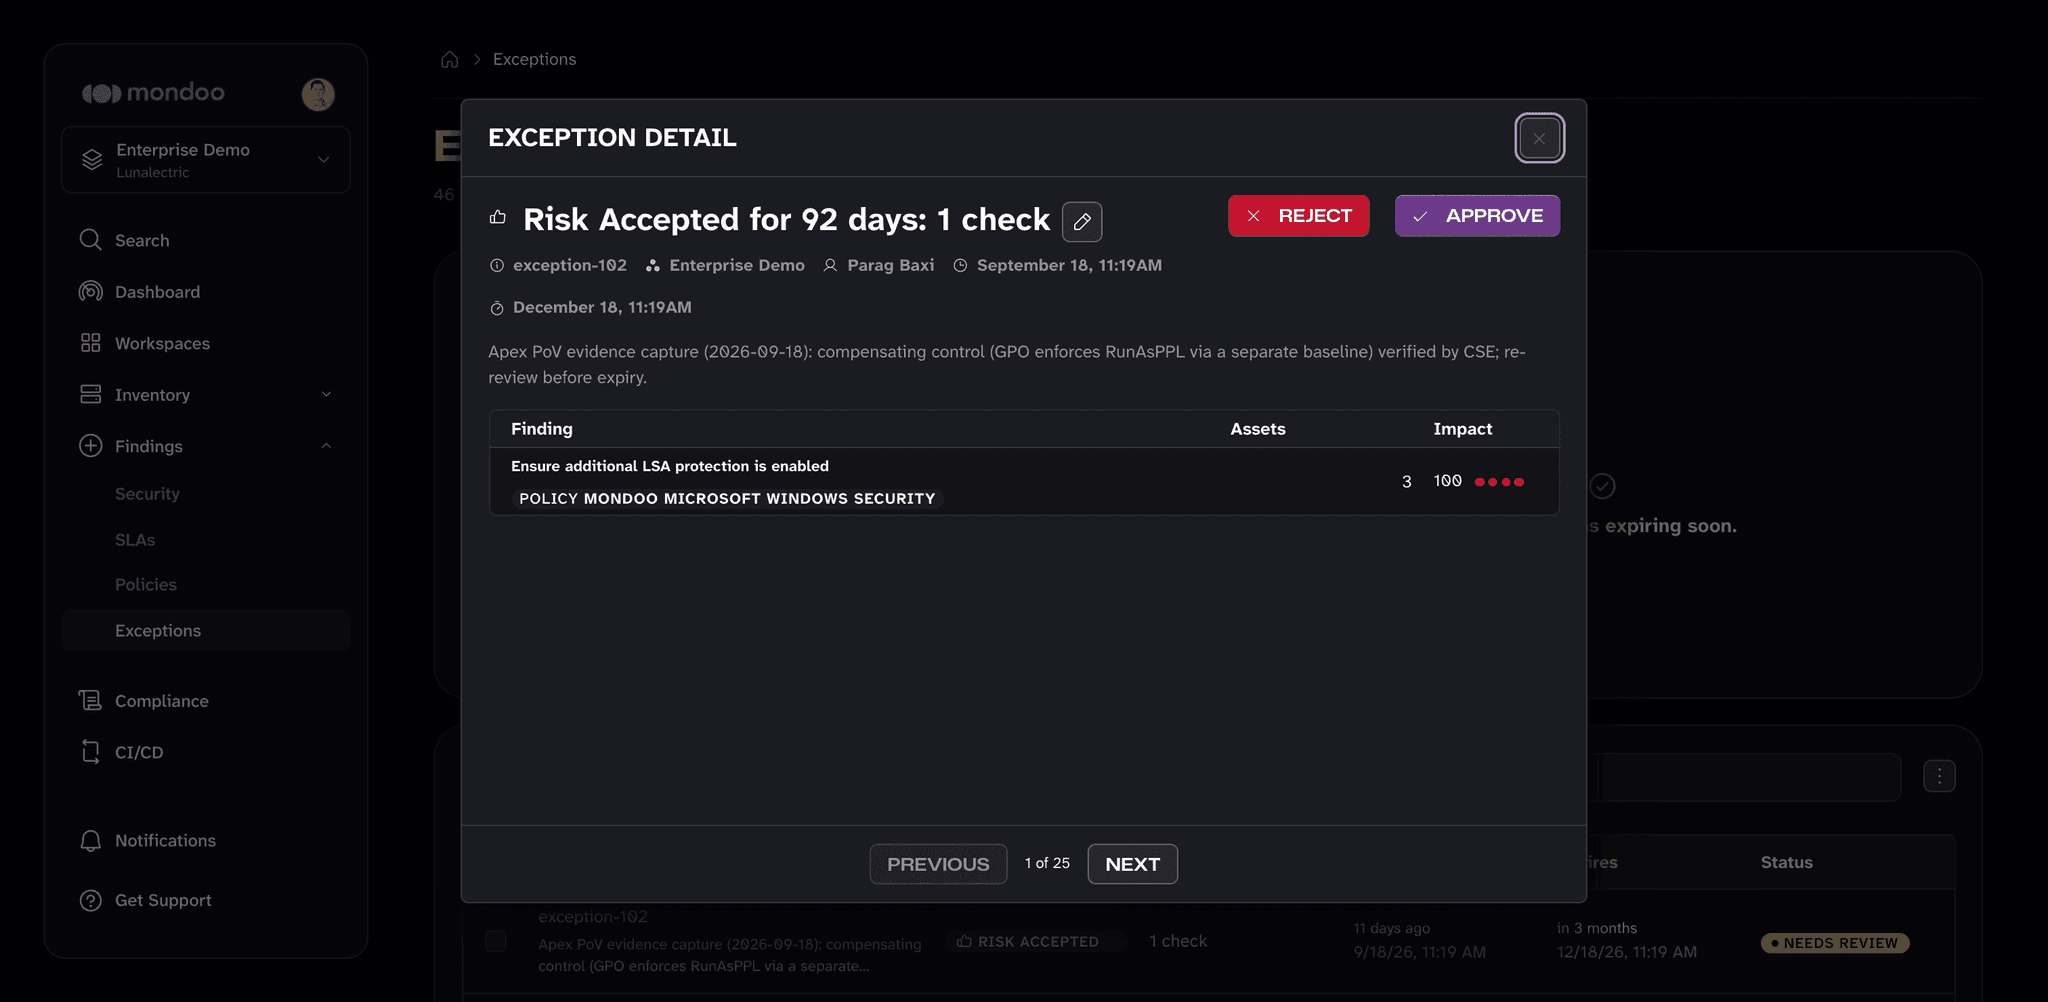Click the Compliance icon in the sidebar
Screen dimensions: 2048x1002
point(90,701)
